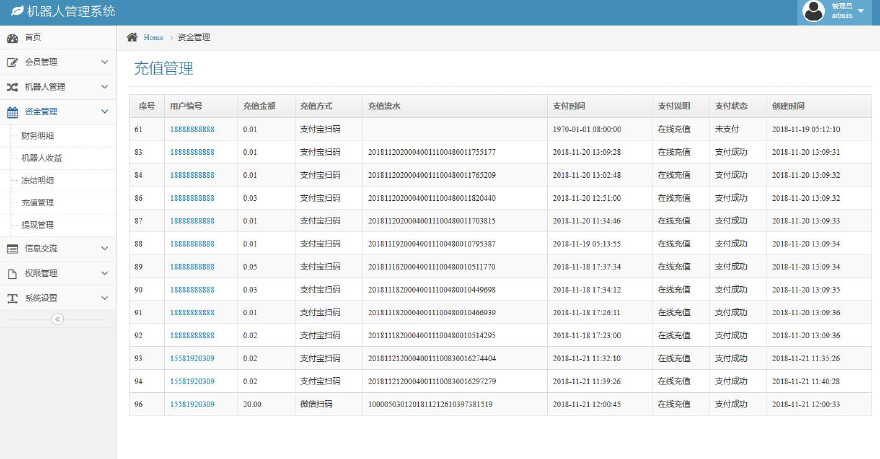The image size is (880, 459).
Task: Open 财务明细 in the sidebar submenu
Action: pos(38,135)
